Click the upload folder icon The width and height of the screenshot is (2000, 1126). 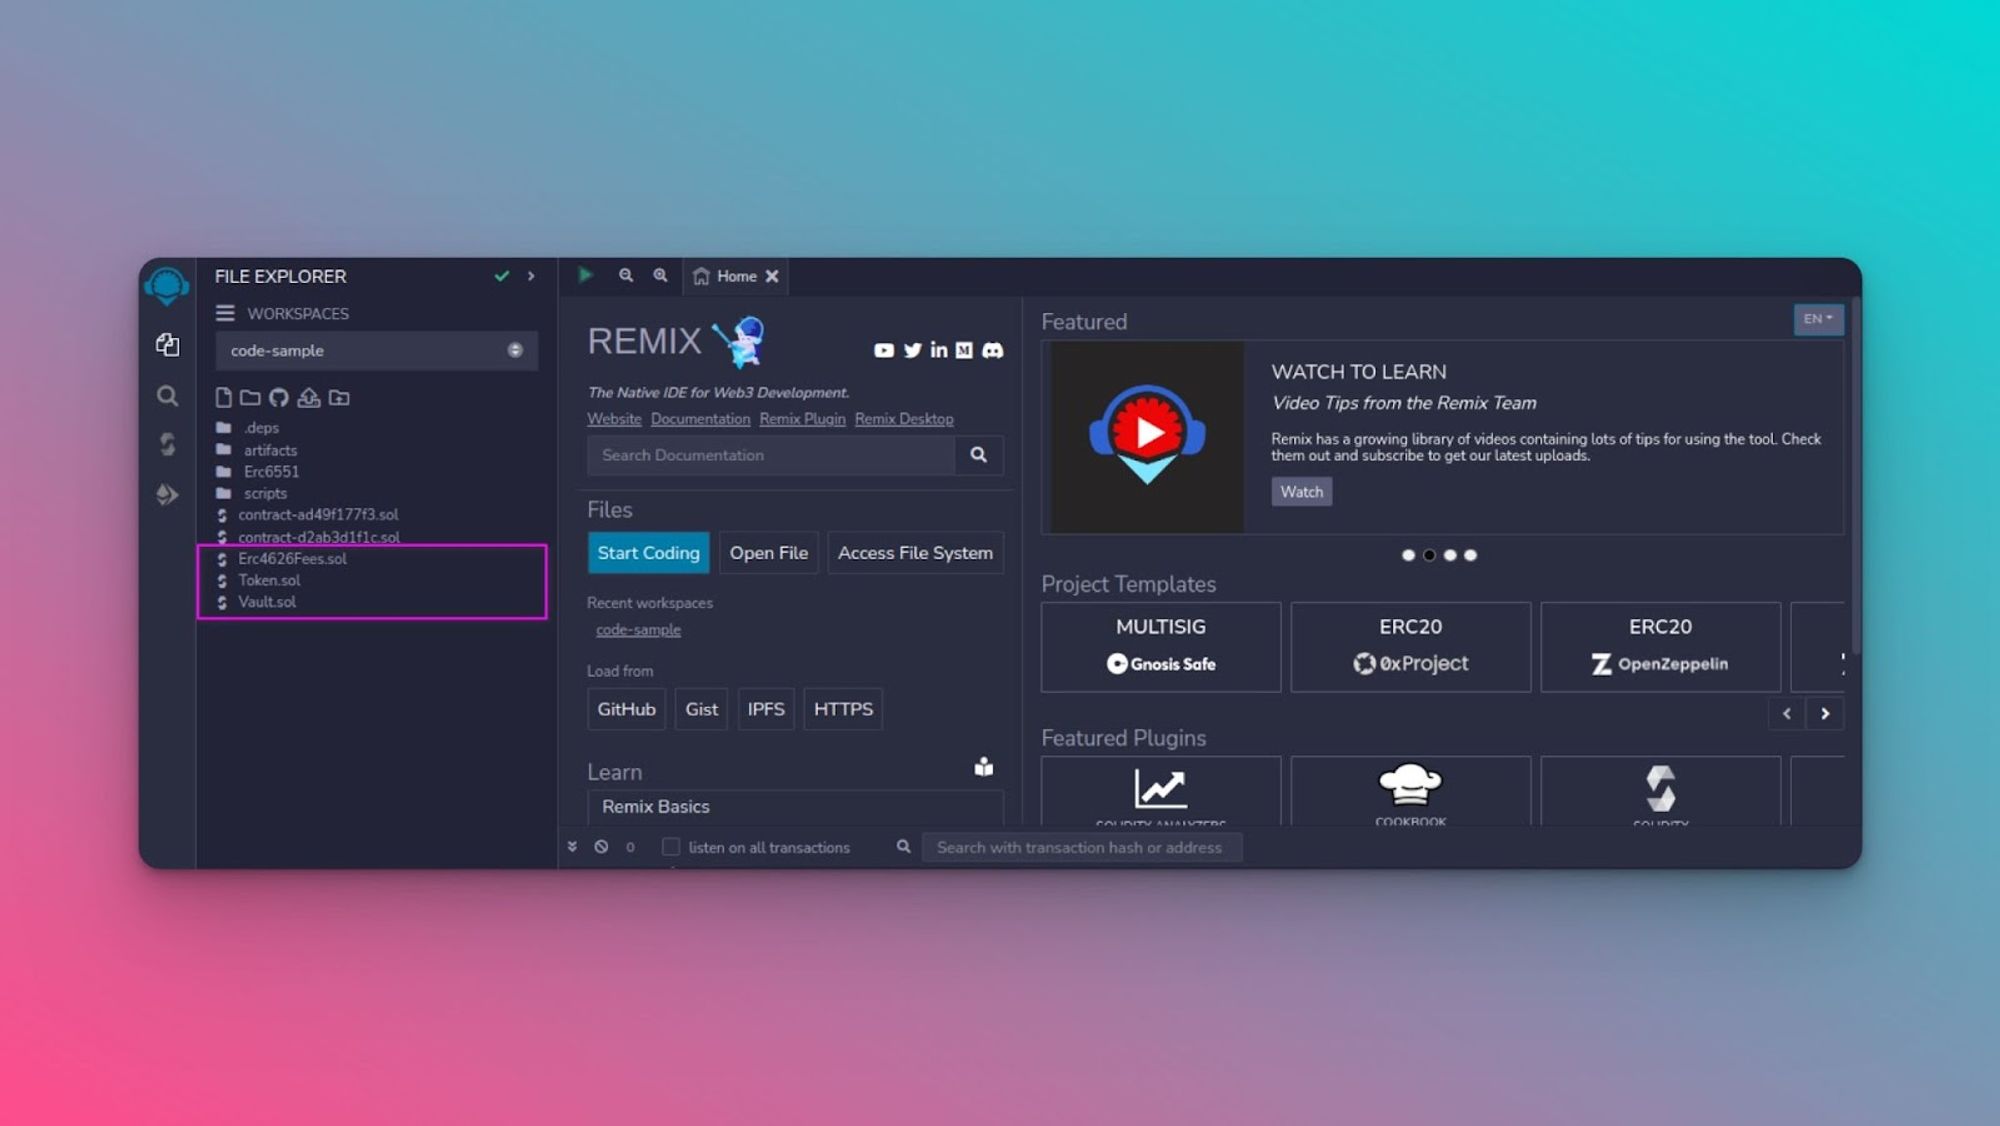tap(339, 398)
